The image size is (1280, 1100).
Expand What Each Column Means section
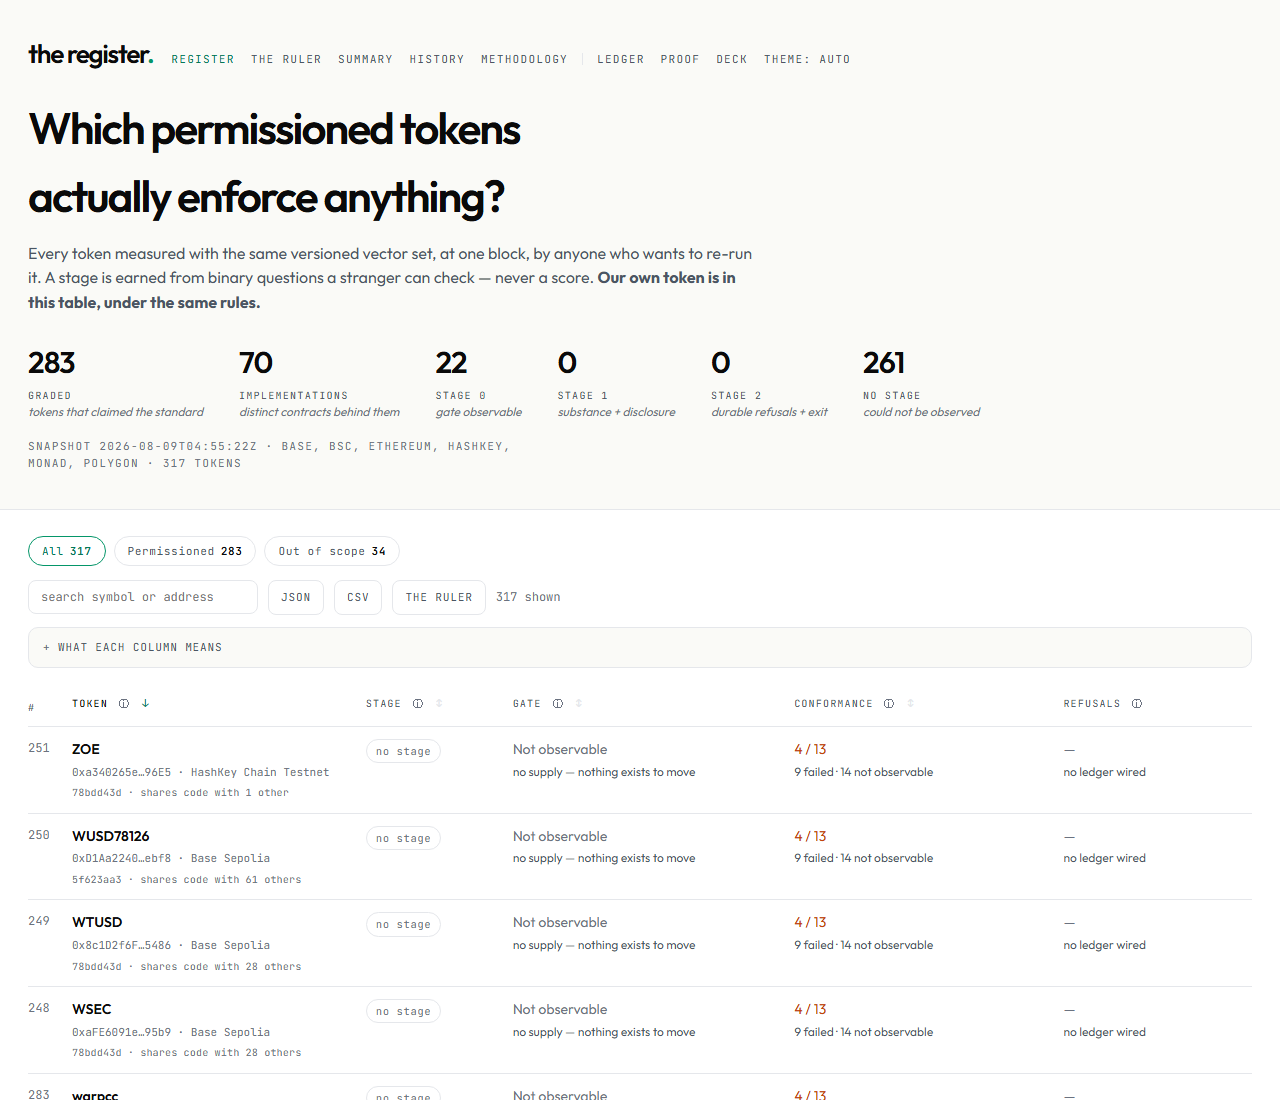coord(640,647)
